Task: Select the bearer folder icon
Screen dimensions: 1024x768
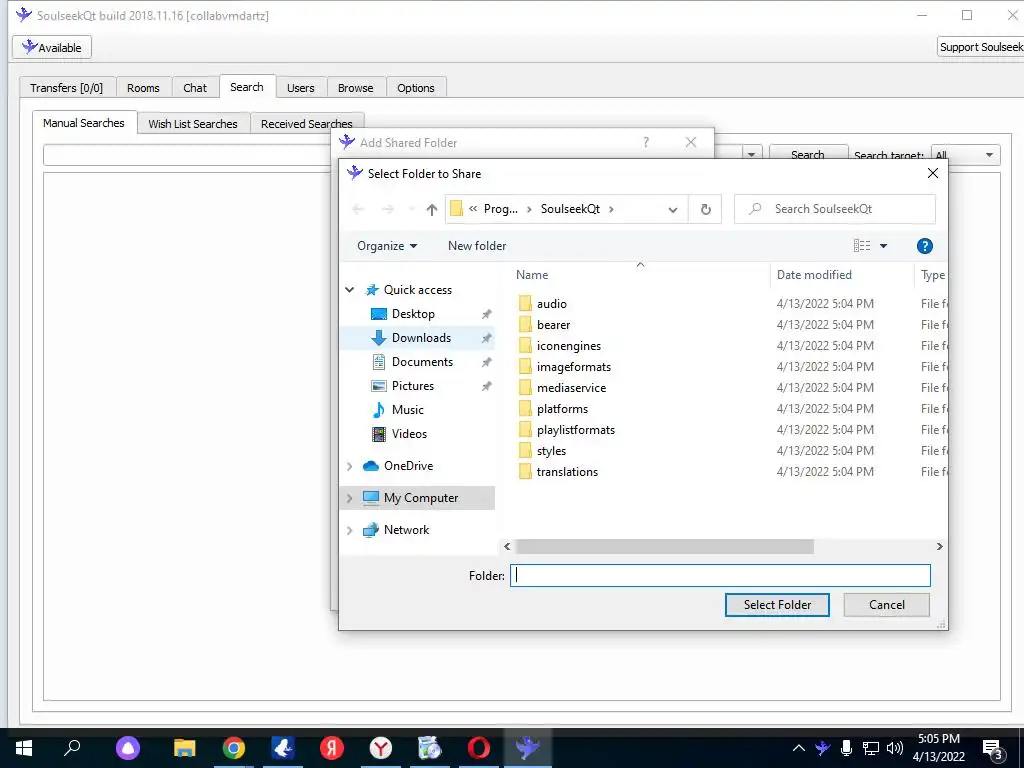Action: tap(525, 325)
